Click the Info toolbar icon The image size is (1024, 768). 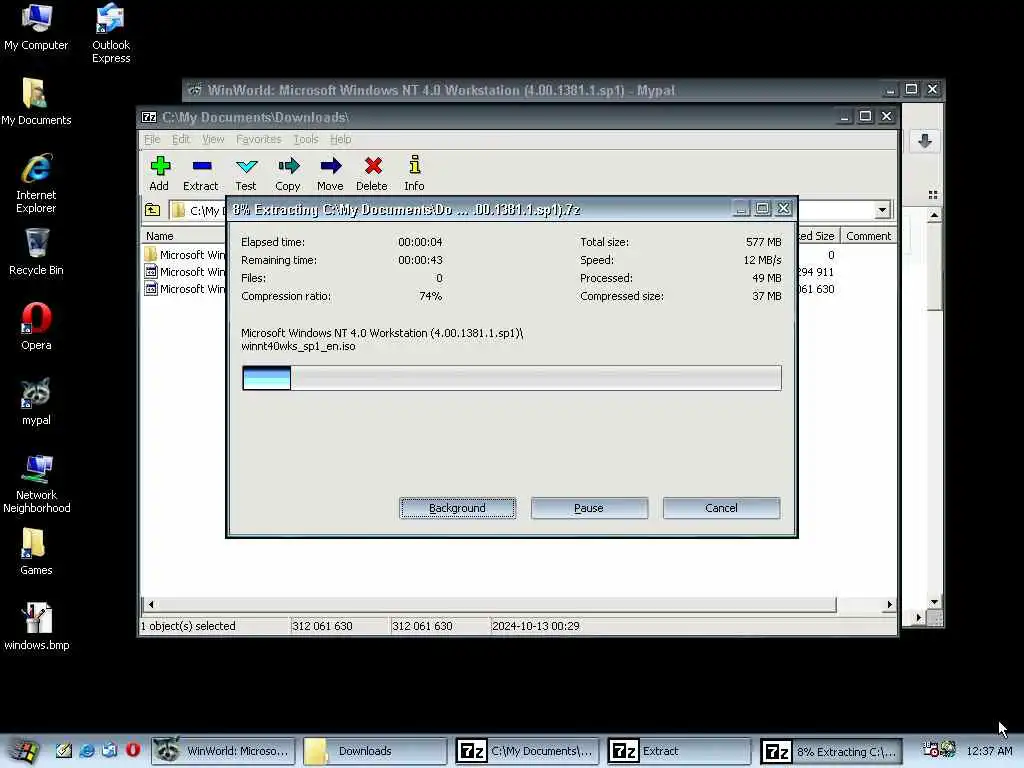(414, 173)
